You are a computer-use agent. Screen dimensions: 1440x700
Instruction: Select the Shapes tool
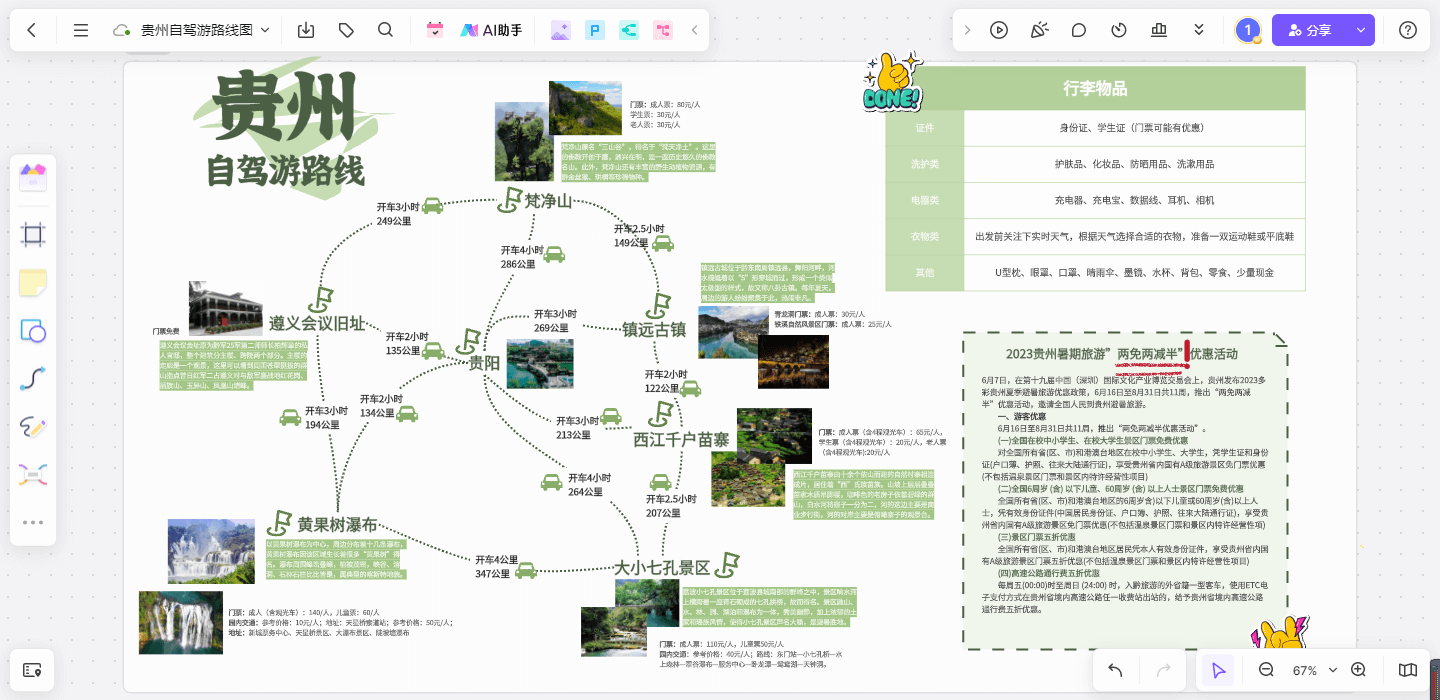tap(33, 331)
